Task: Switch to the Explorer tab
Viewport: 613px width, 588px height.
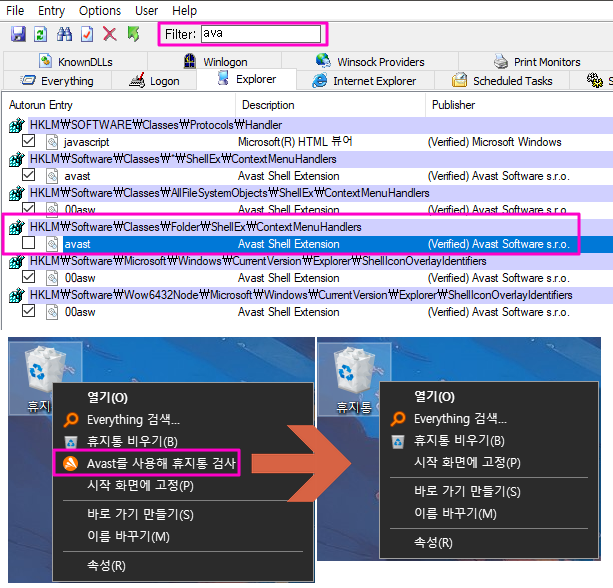Action: click(247, 79)
